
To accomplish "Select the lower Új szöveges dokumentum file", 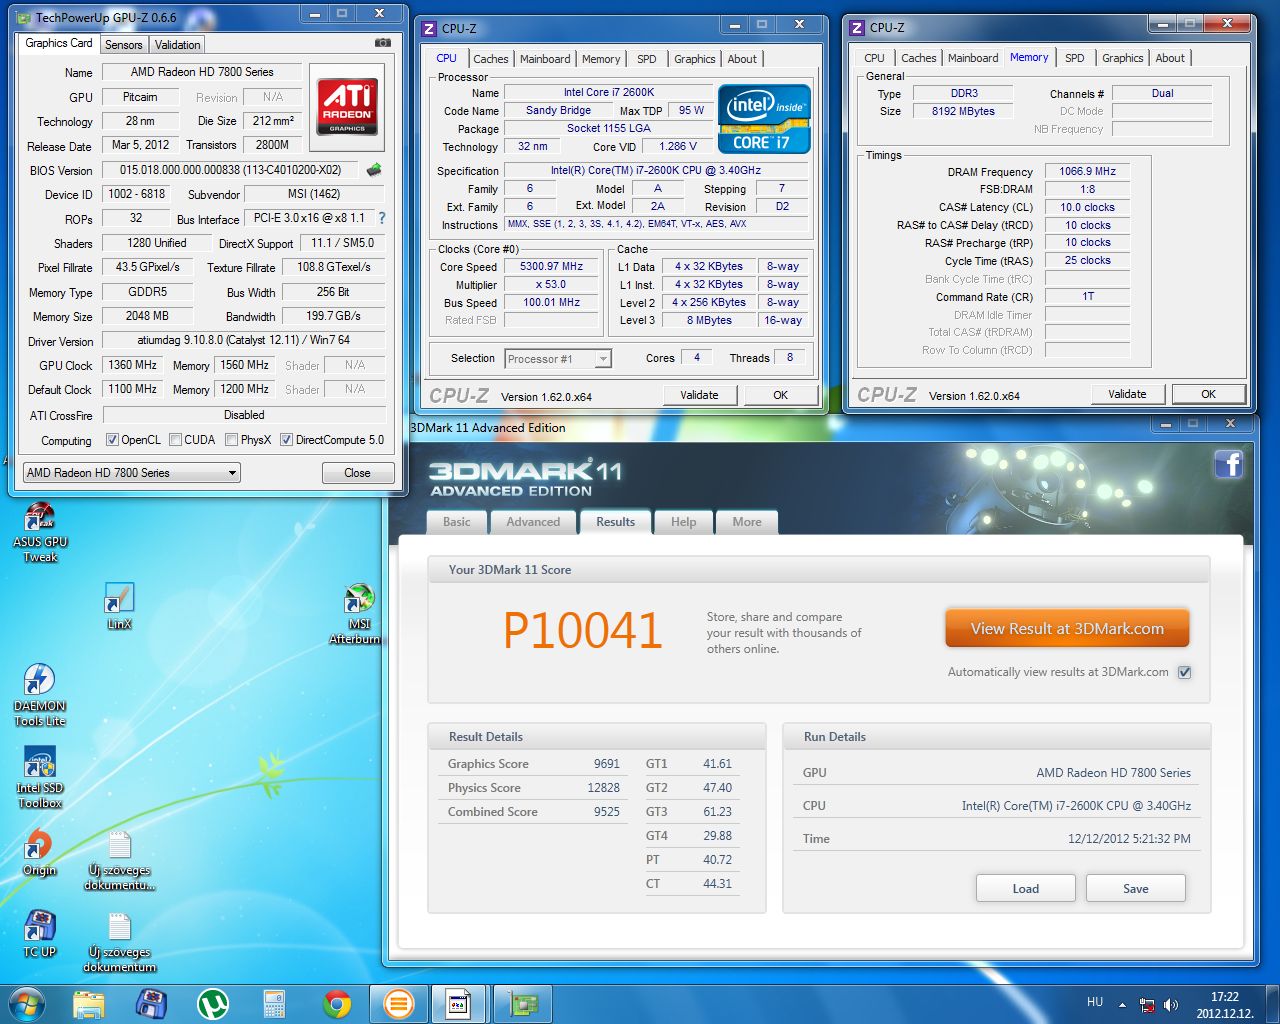I will [x=119, y=943].
